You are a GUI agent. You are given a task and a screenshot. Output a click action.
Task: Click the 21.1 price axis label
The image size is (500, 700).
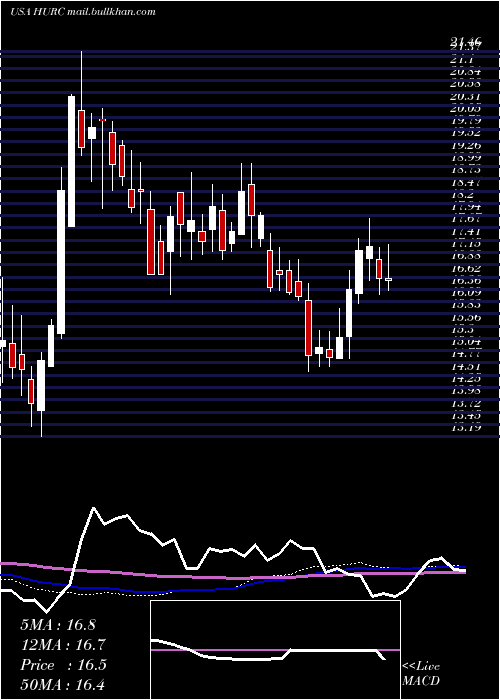pyautogui.click(x=461, y=59)
